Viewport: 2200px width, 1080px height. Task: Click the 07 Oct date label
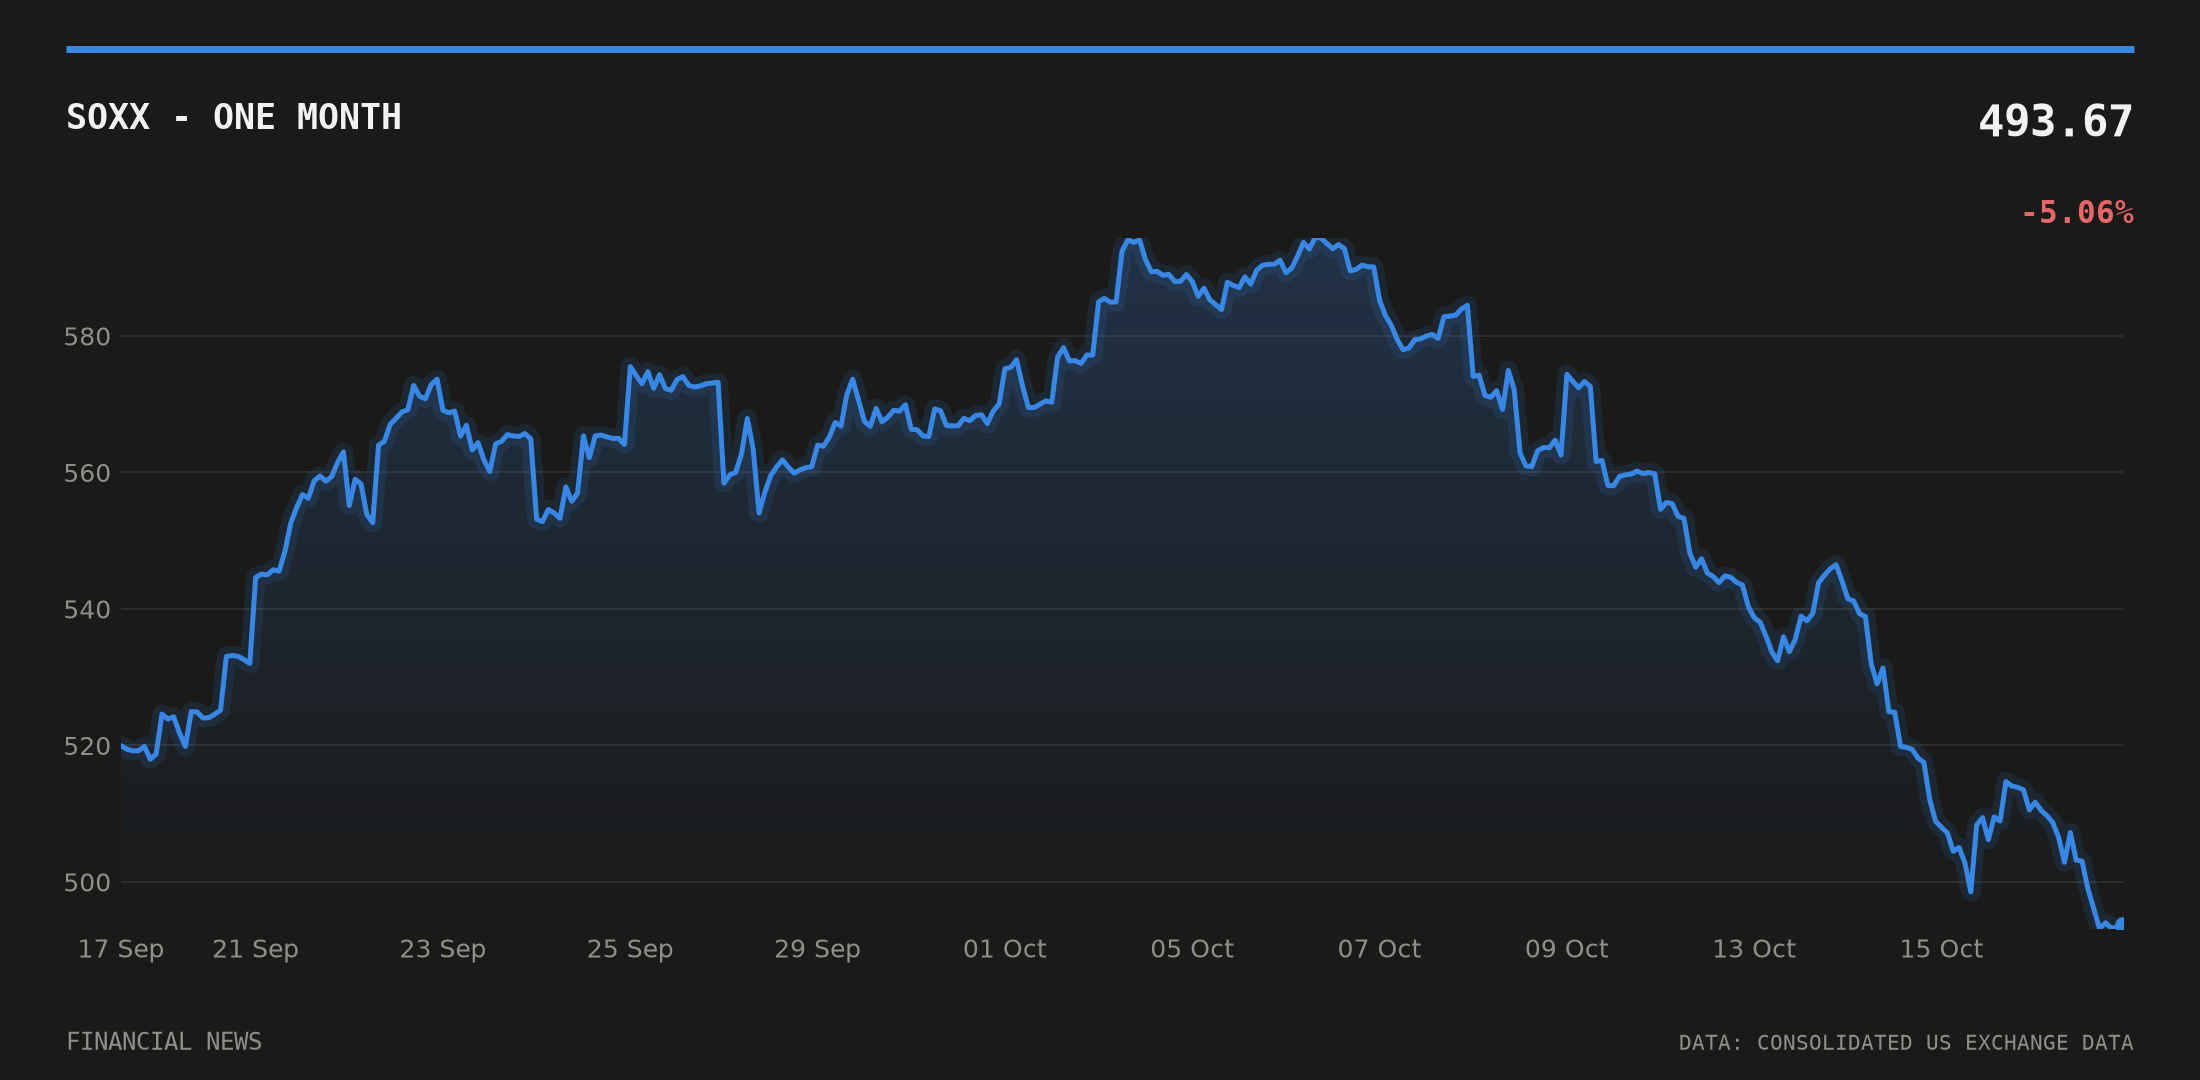1380,949
